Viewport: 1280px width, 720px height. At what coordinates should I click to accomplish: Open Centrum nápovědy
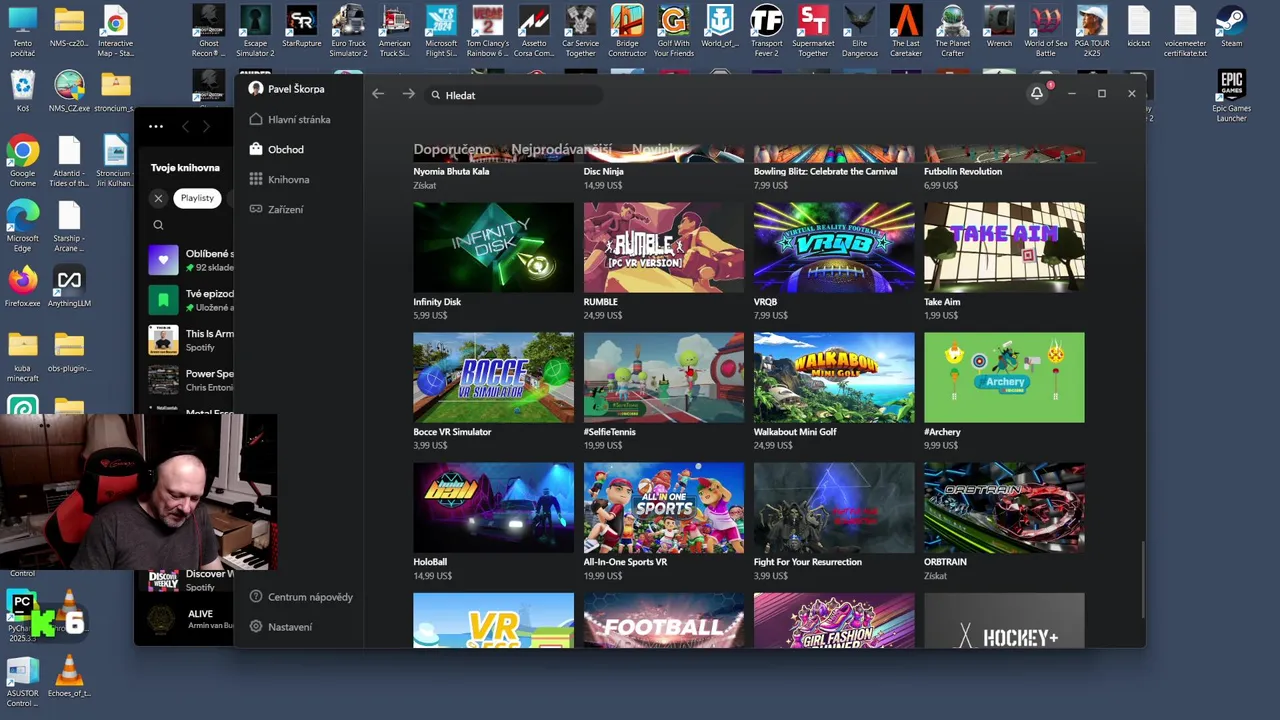tap(301, 597)
